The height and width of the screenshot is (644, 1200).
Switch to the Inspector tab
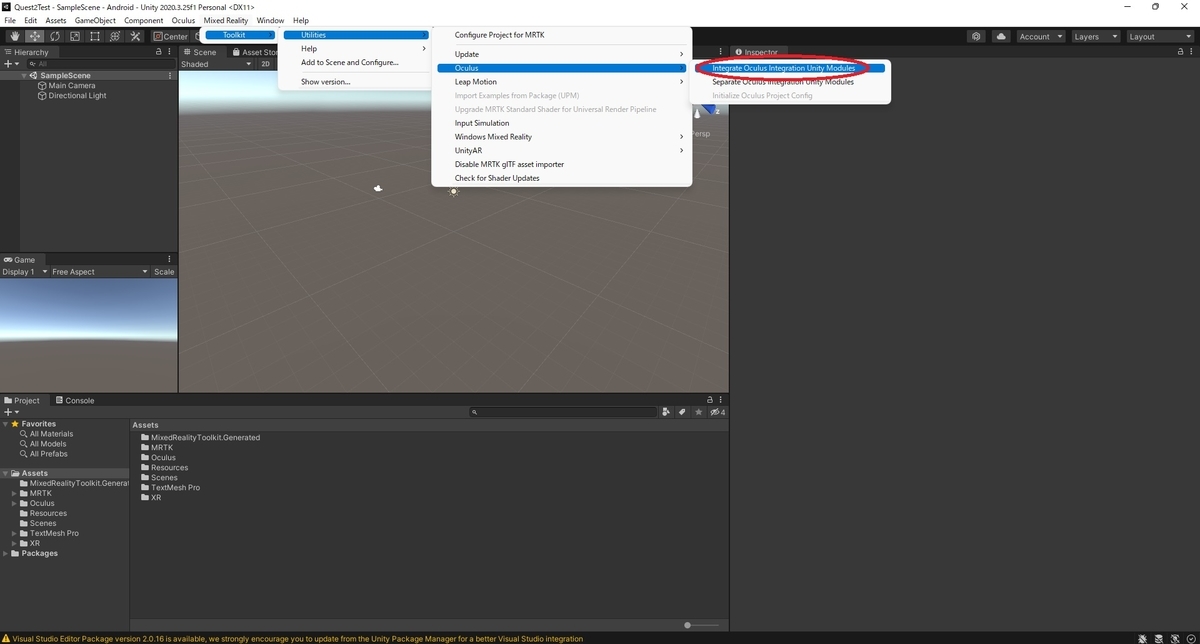pyautogui.click(x=756, y=51)
